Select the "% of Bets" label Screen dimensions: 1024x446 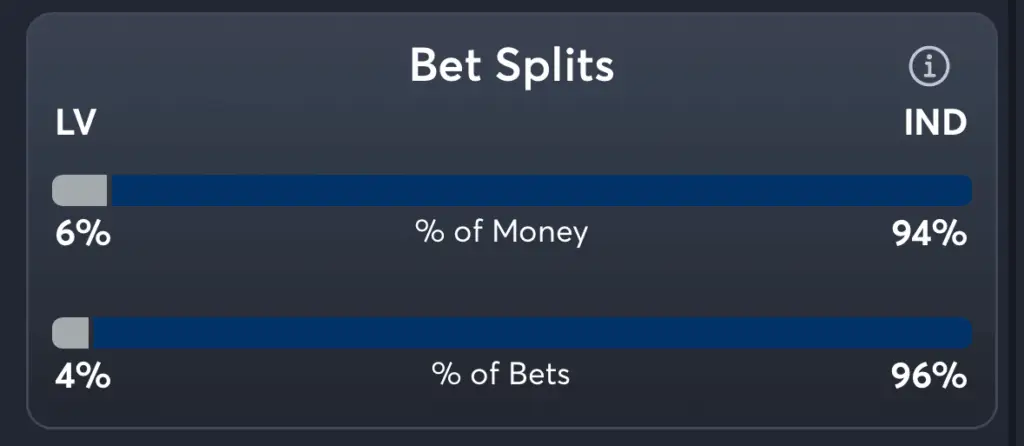tap(501, 375)
